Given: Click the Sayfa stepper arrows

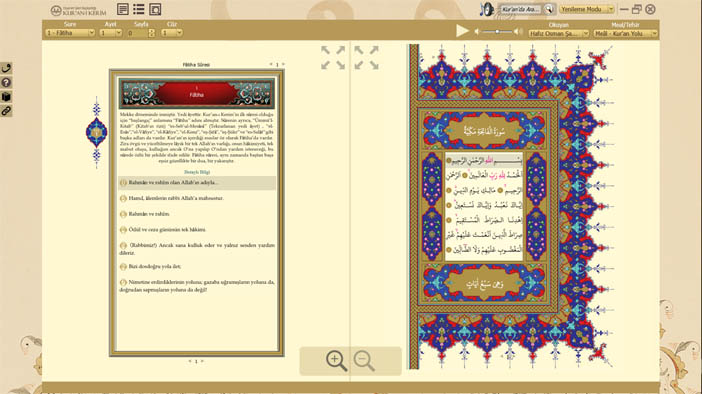Looking at the screenshot, I should (x=152, y=33).
